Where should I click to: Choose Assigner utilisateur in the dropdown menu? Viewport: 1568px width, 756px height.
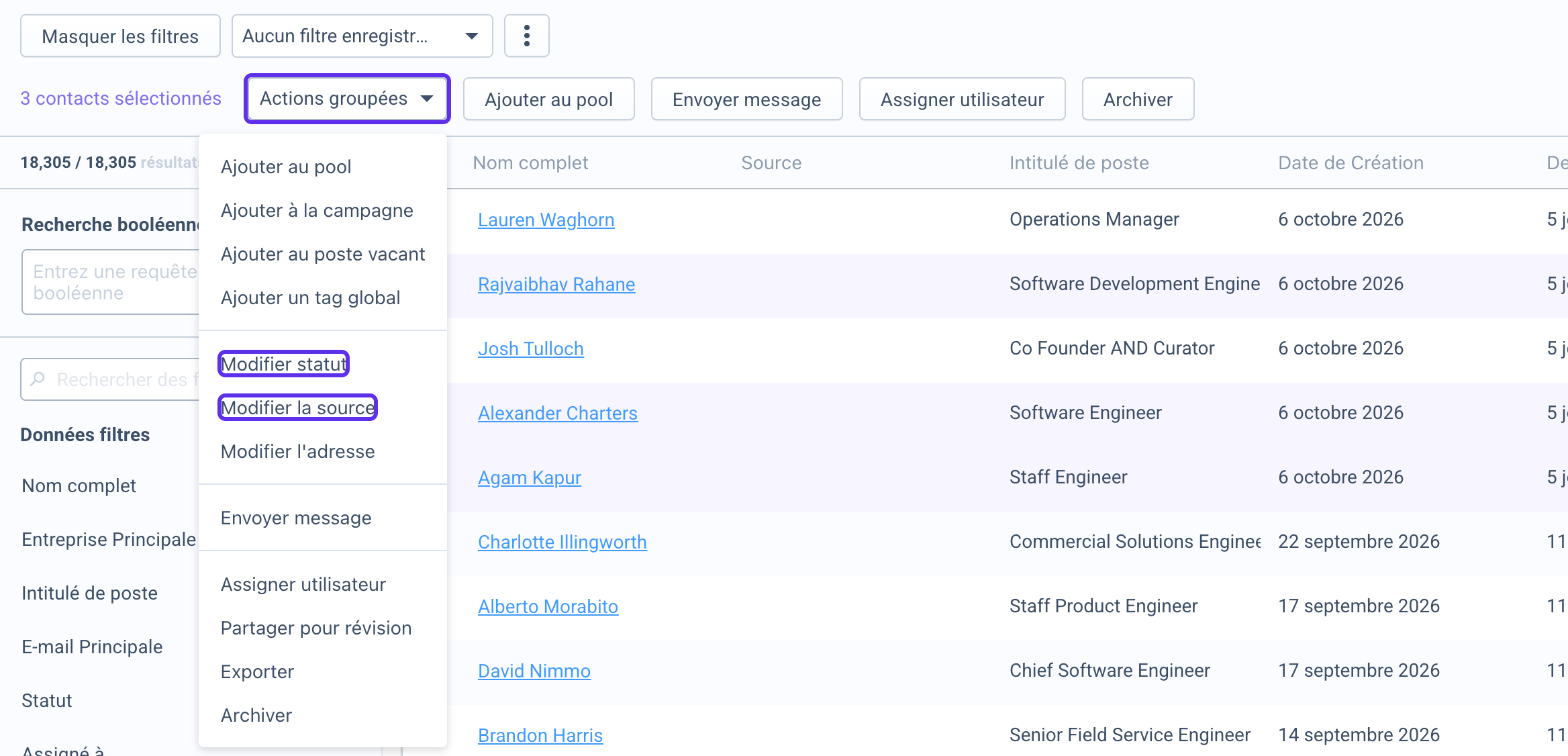coord(303,585)
